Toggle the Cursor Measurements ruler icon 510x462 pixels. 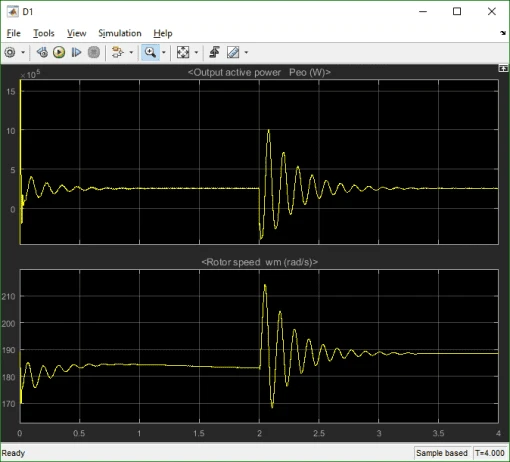[233, 52]
